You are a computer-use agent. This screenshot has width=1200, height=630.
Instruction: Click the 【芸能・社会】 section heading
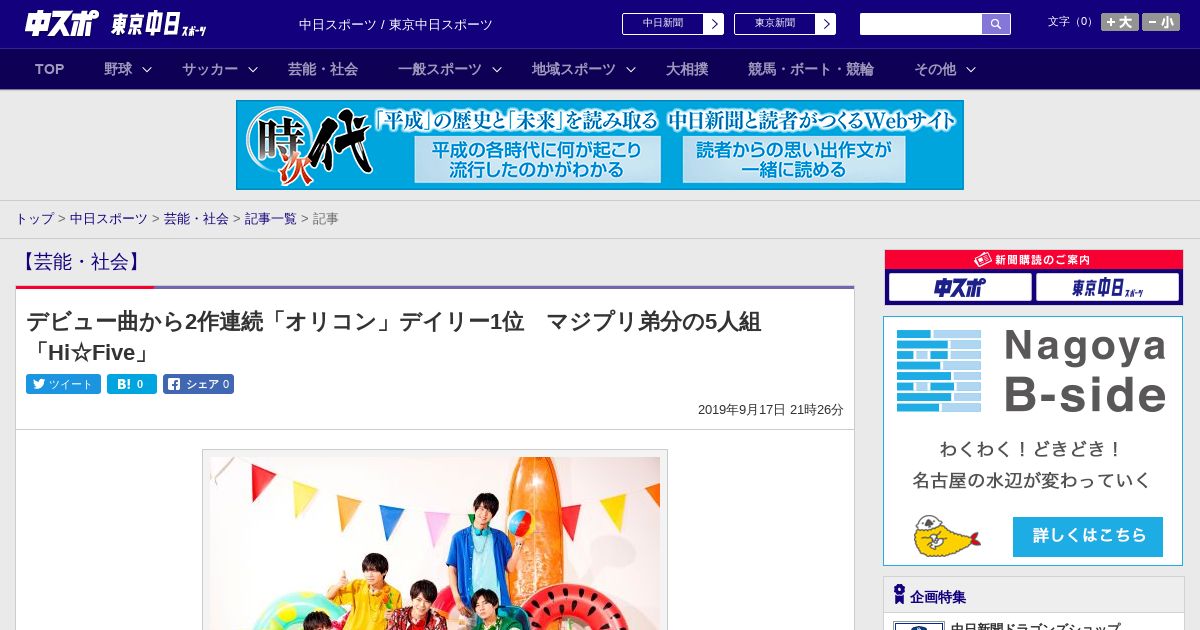(81, 262)
